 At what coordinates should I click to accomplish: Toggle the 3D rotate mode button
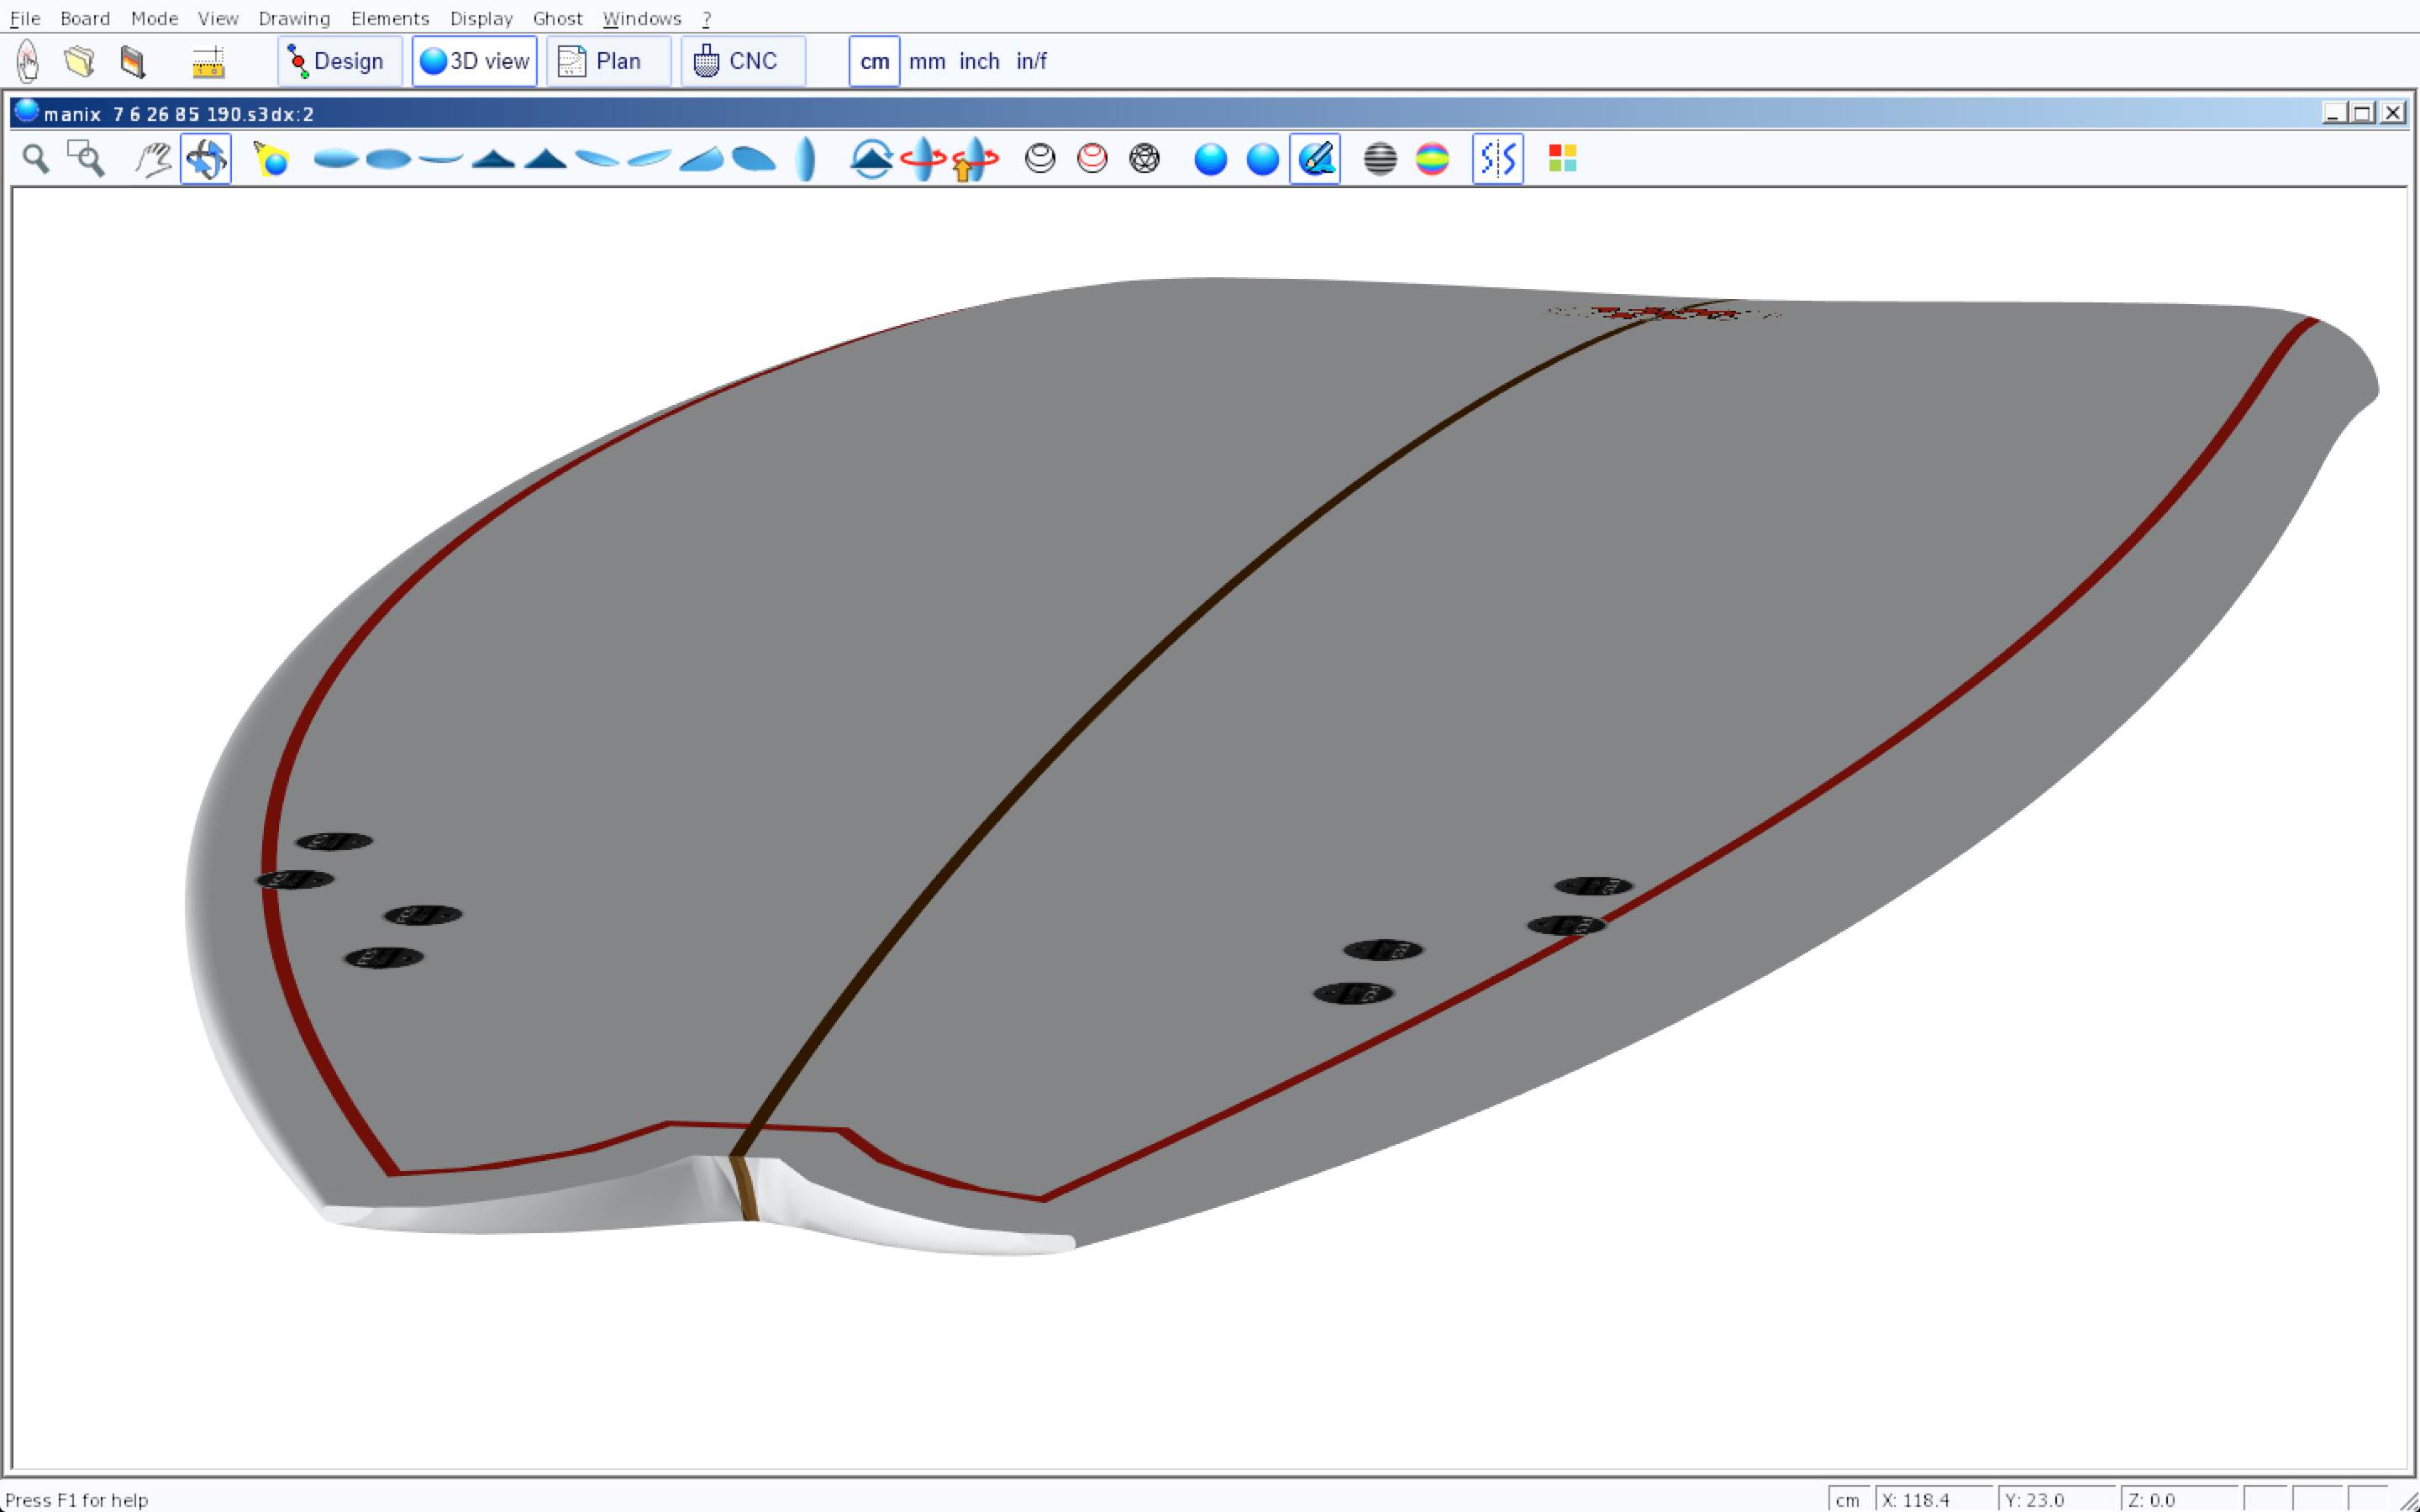pos(206,159)
